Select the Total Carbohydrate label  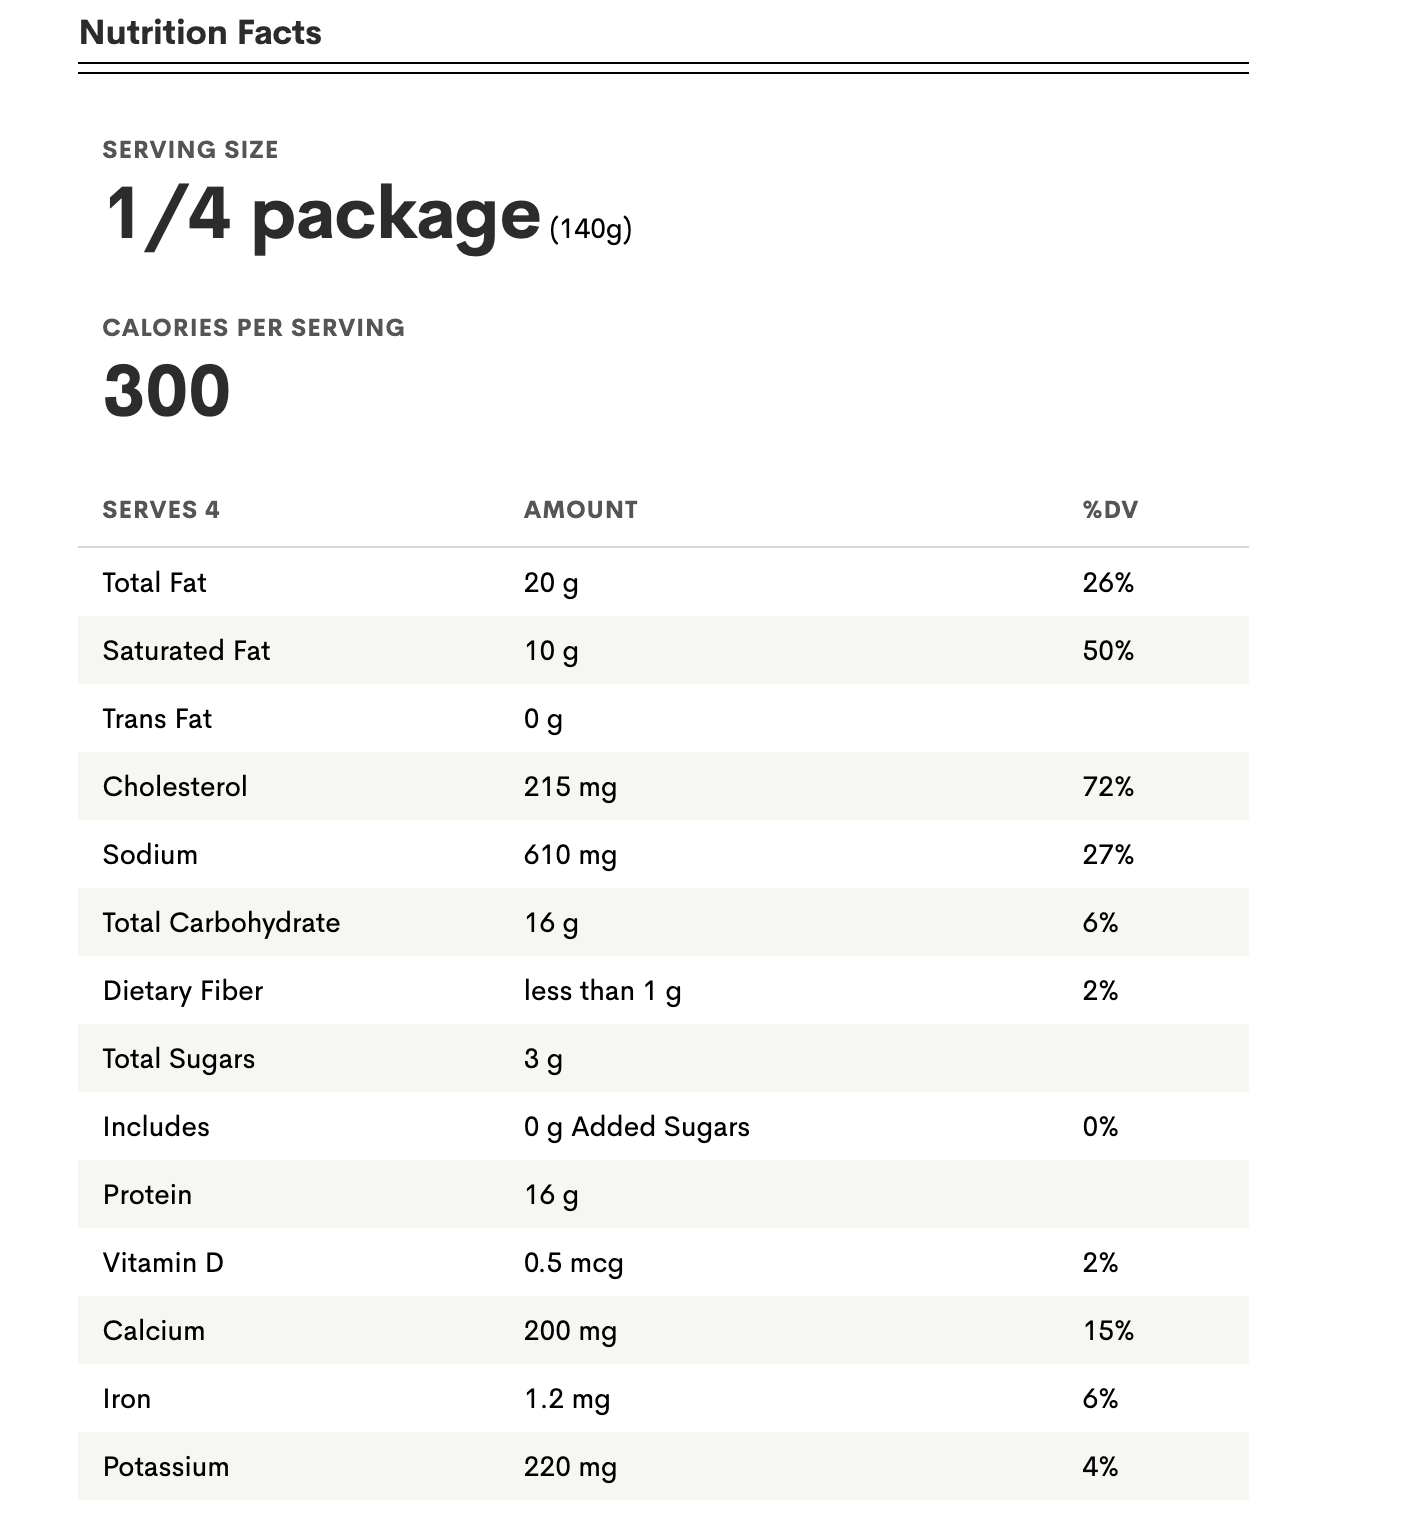point(221,923)
